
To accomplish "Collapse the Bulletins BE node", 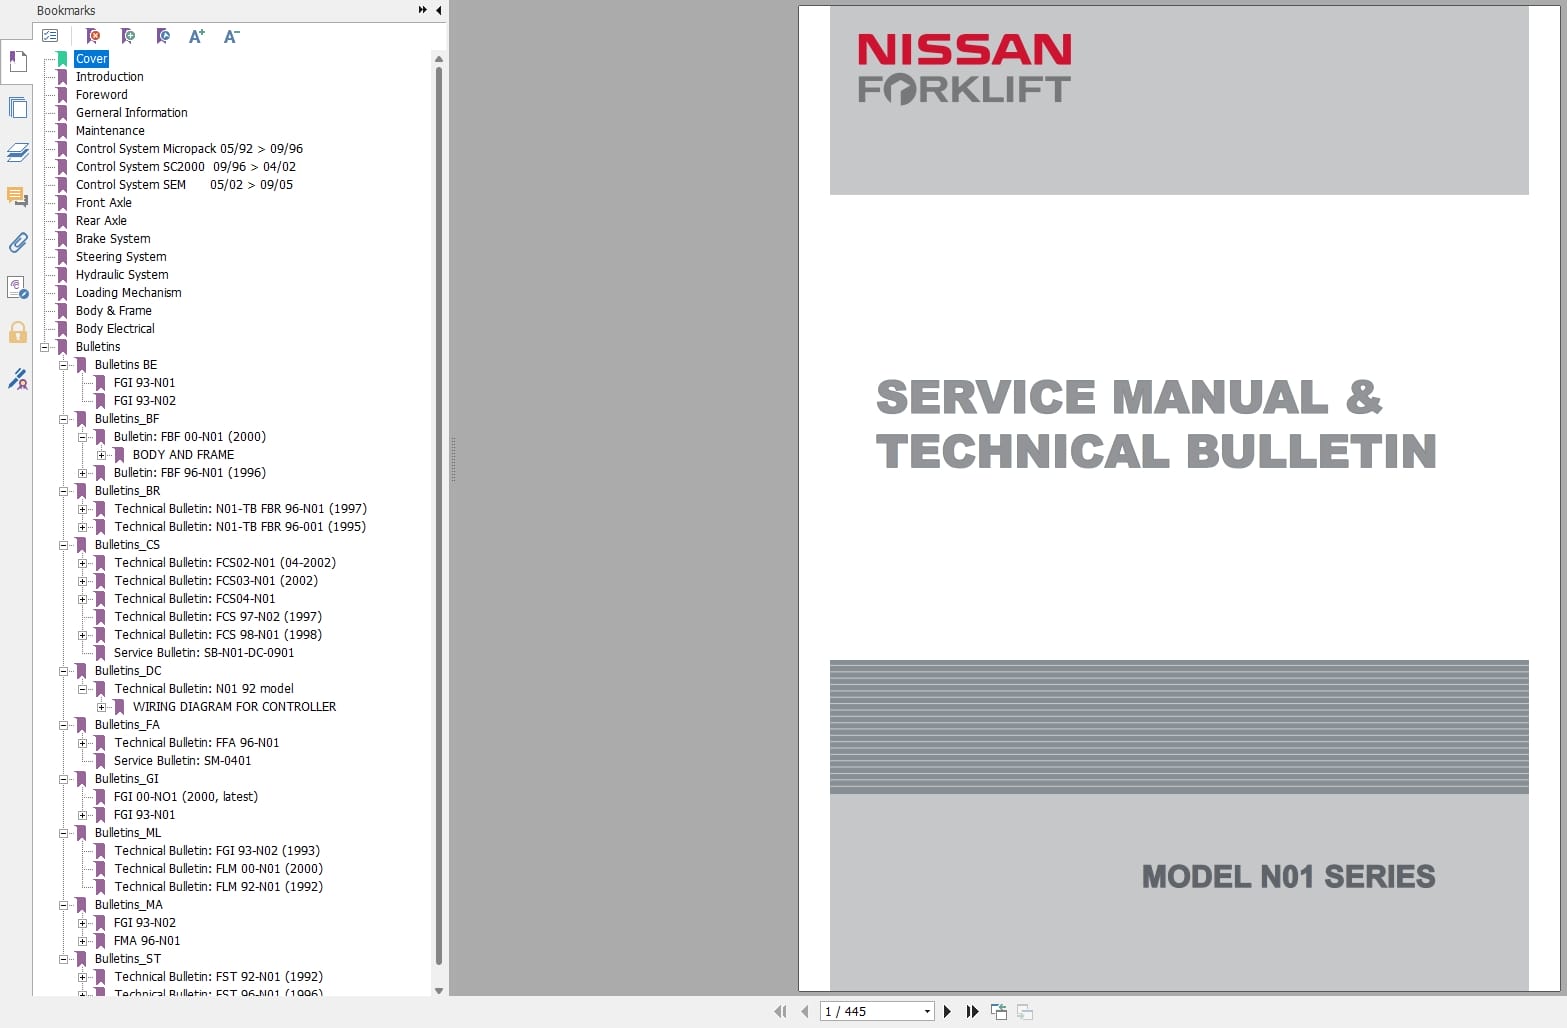I will [63, 365].
